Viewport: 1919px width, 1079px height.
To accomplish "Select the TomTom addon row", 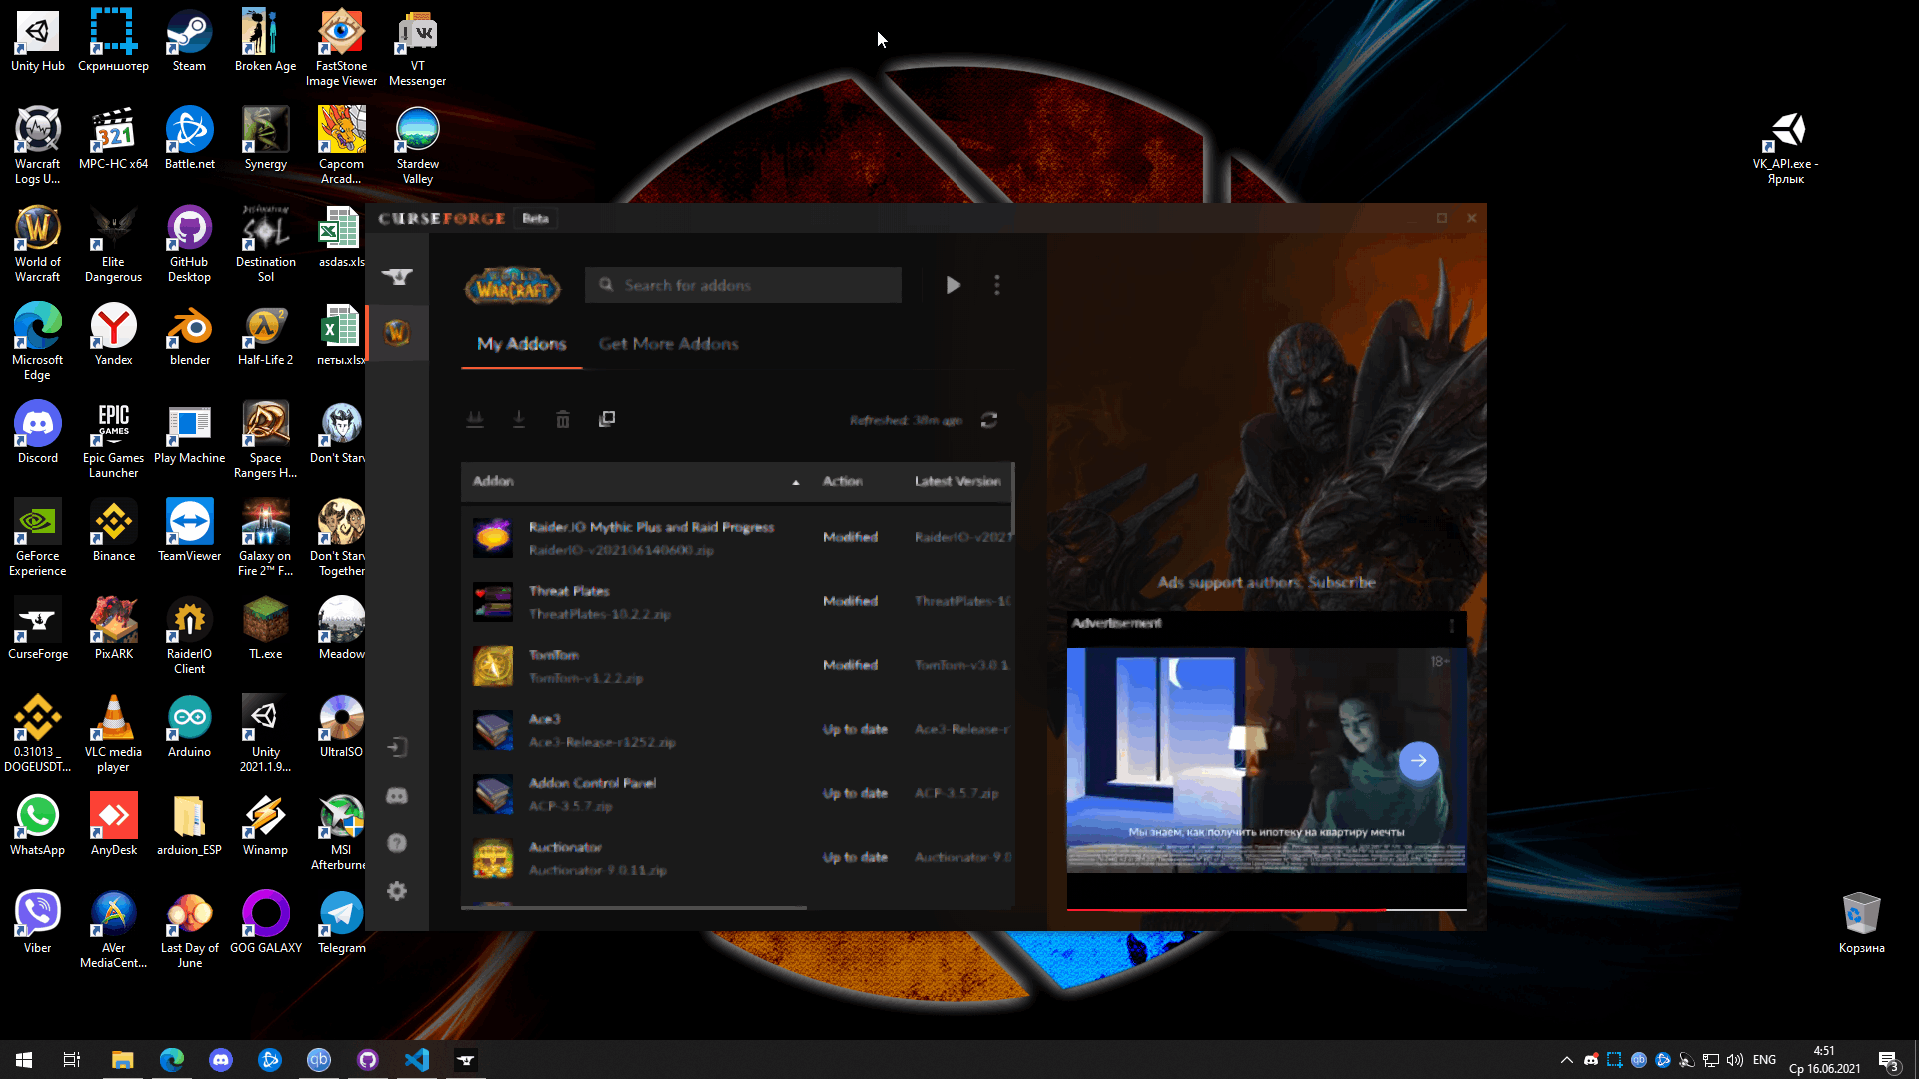I will pyautogui.click(x=737, y=666).
